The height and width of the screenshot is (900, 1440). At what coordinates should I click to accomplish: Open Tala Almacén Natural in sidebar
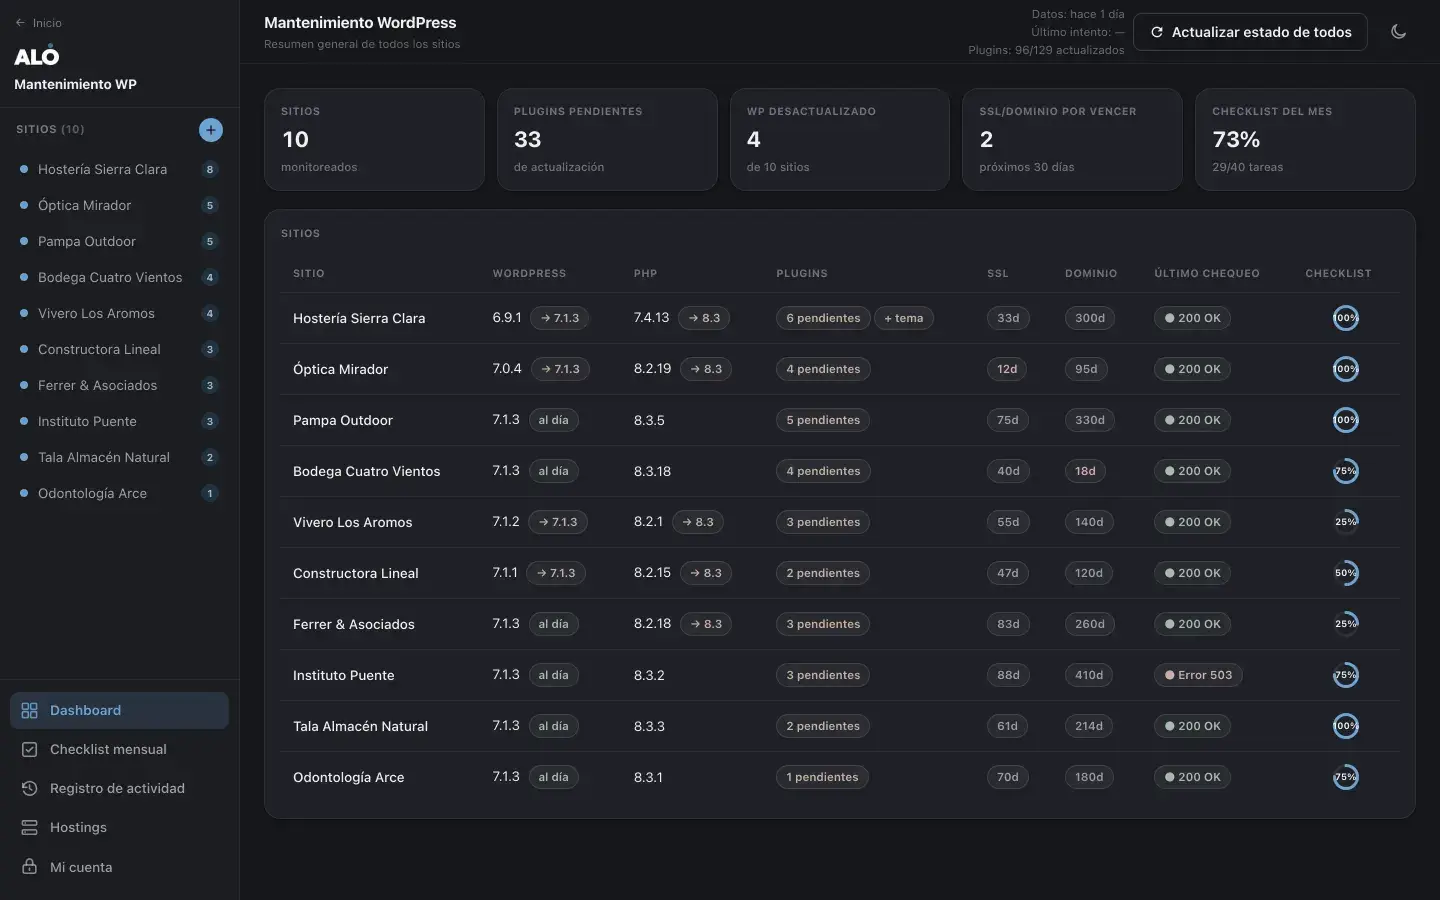(119, 457)
